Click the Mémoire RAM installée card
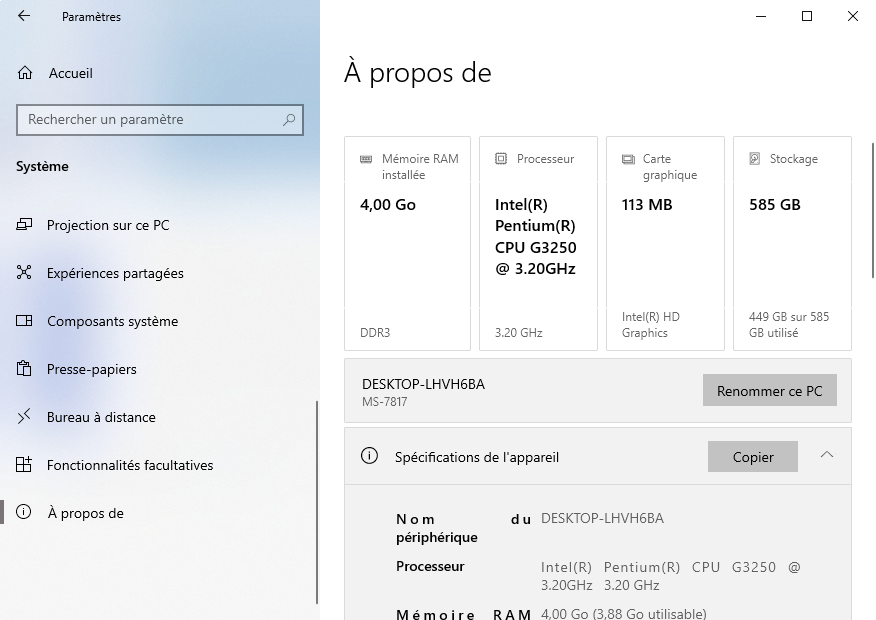 click(x=407, y=243)
